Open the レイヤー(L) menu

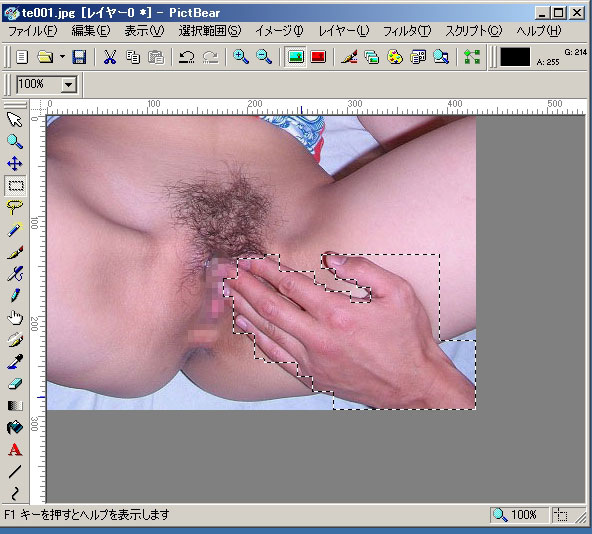click(344, 31)
